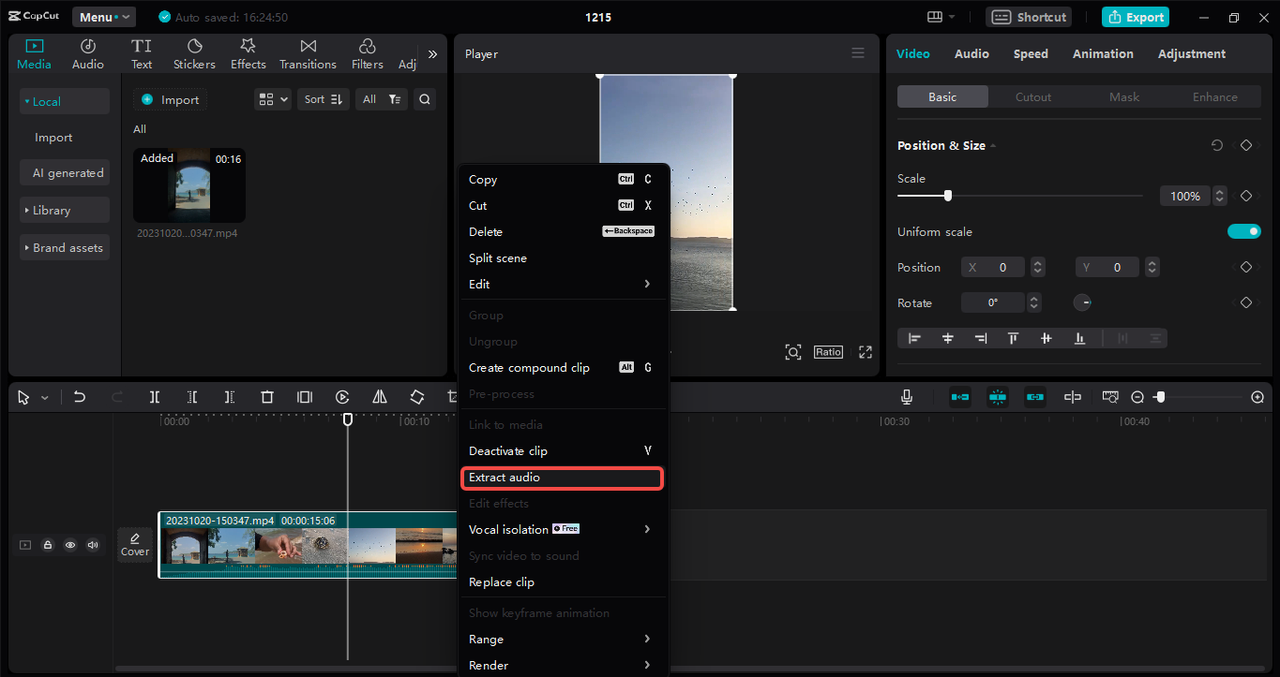Viewport: 1280px width, 677px height.
Task: Switch to the Audio inspector tab
Action: [x=971, y=54]
